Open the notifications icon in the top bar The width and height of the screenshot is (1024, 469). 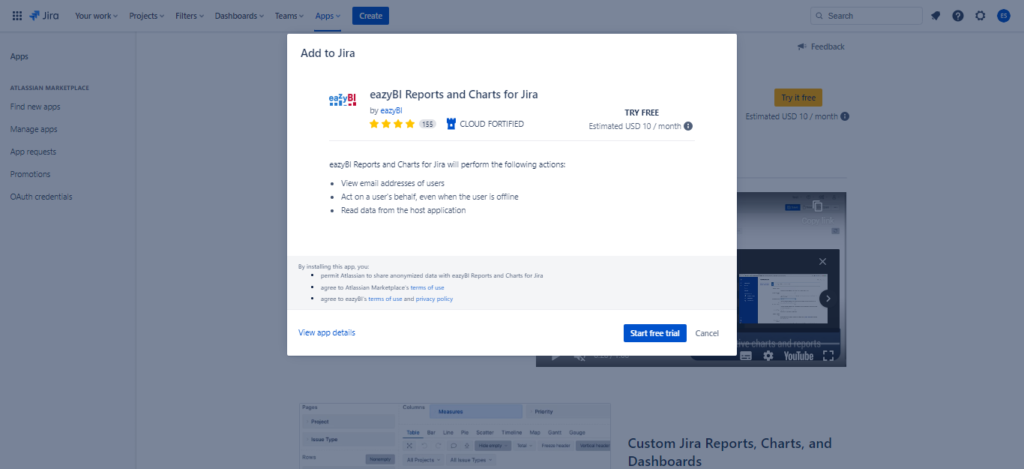[x=935, y=16]
